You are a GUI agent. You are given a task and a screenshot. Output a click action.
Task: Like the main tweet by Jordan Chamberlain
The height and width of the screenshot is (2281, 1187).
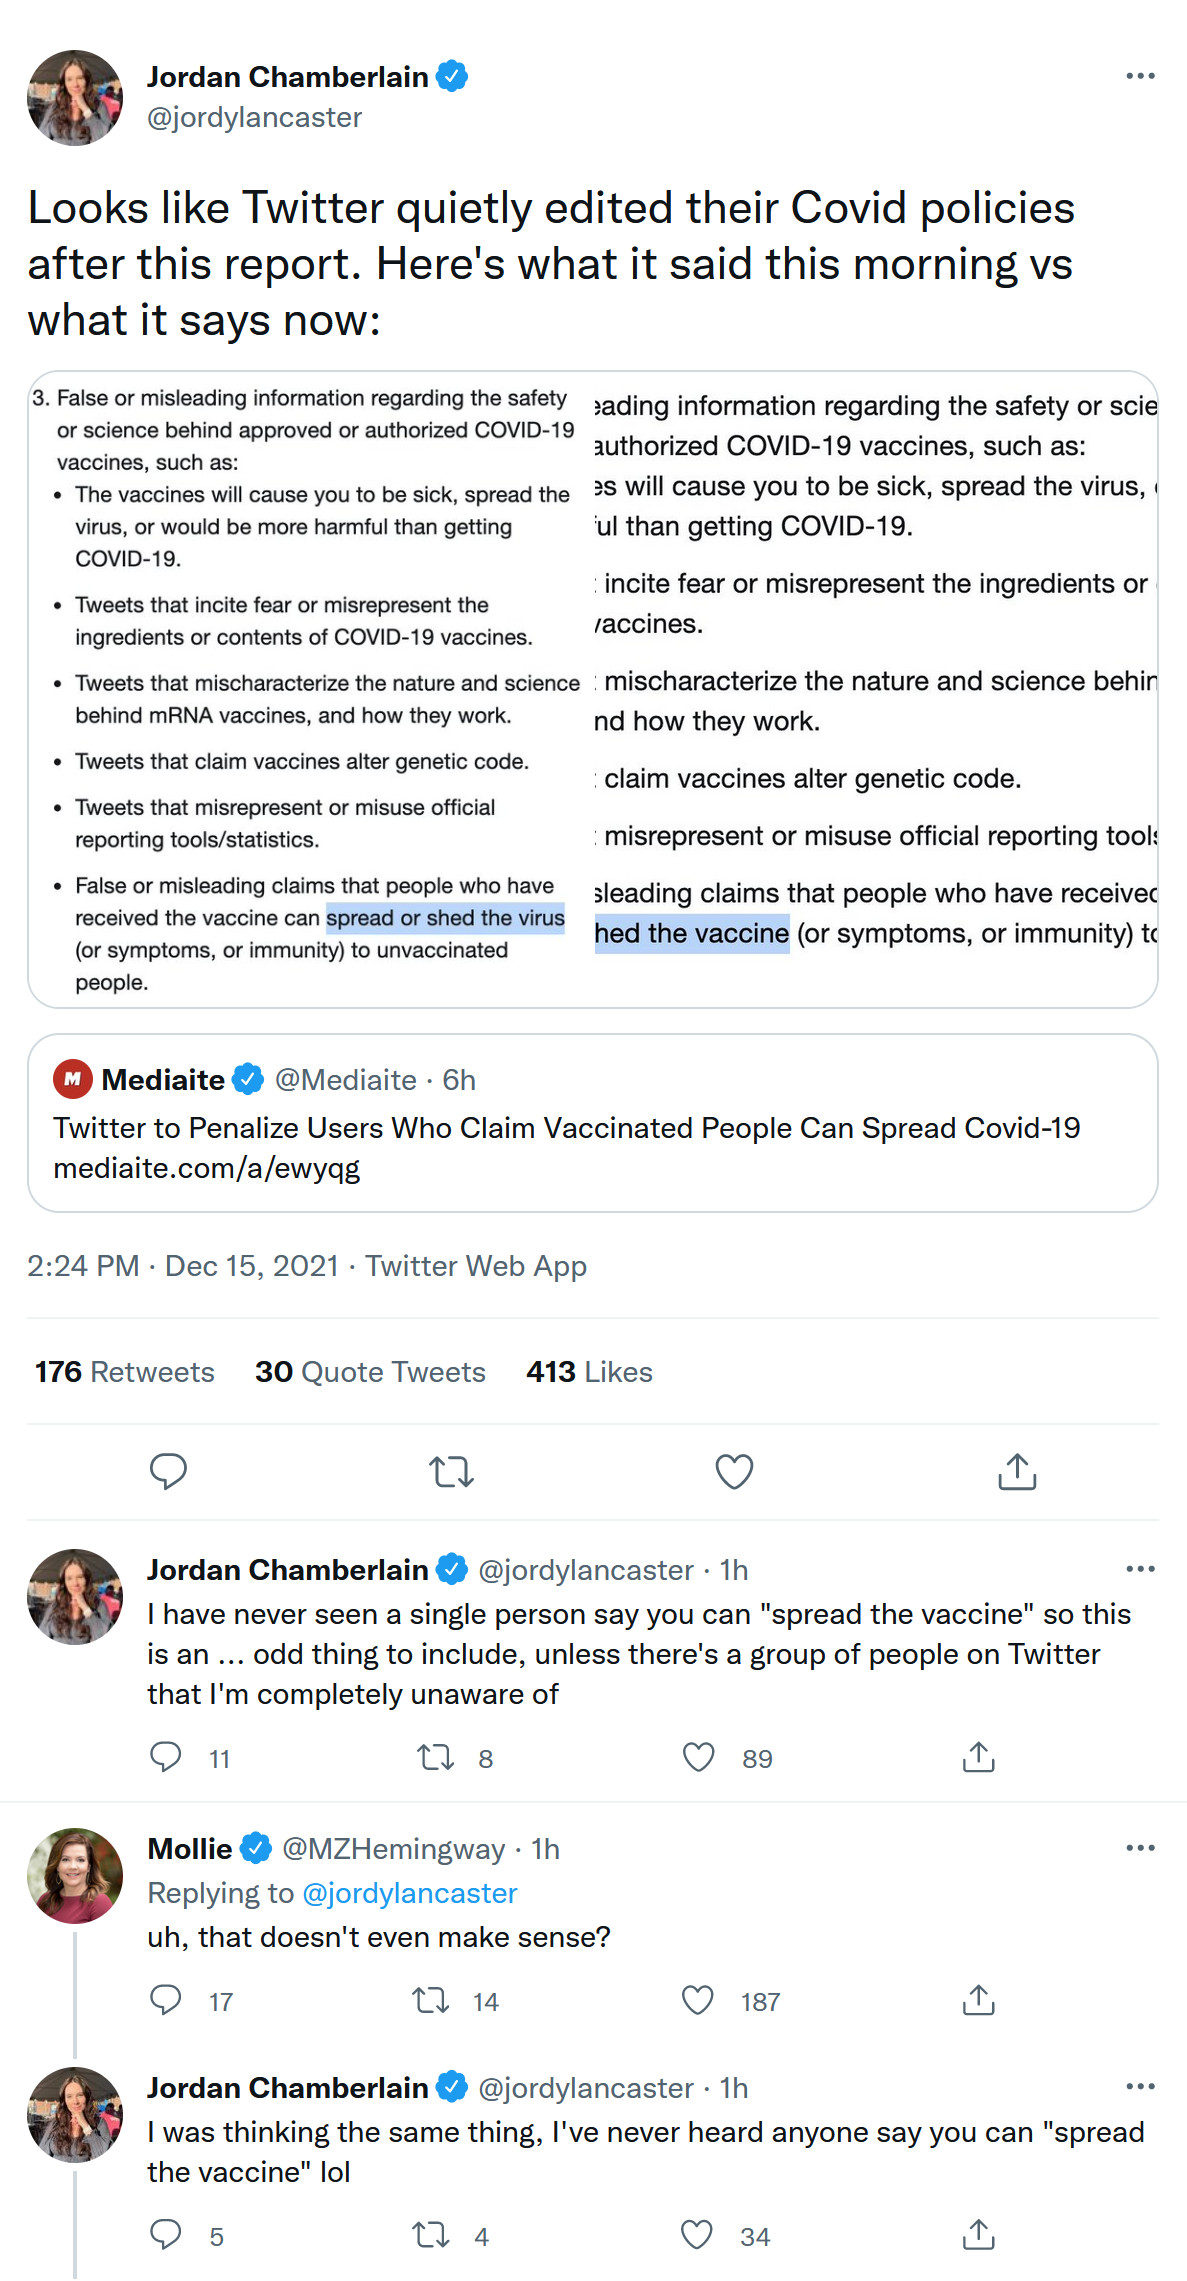pos(734,1471)
